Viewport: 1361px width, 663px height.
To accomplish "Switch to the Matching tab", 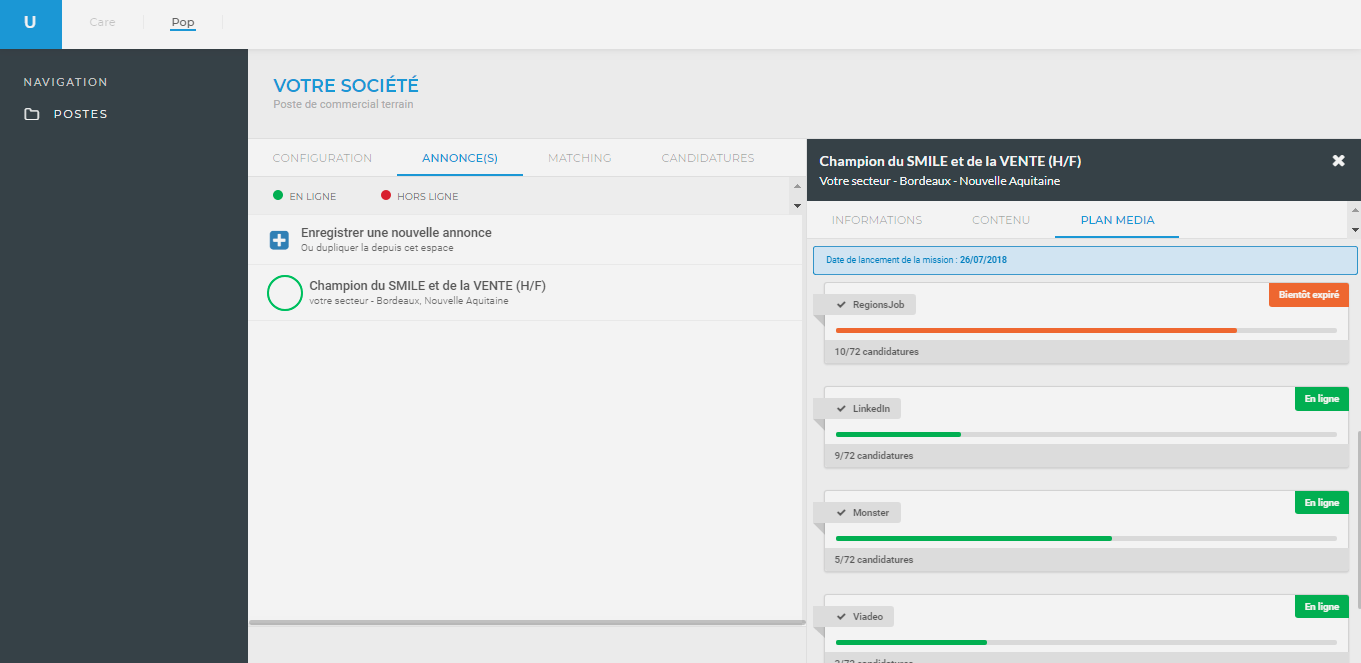I will [x=580, y=158].
